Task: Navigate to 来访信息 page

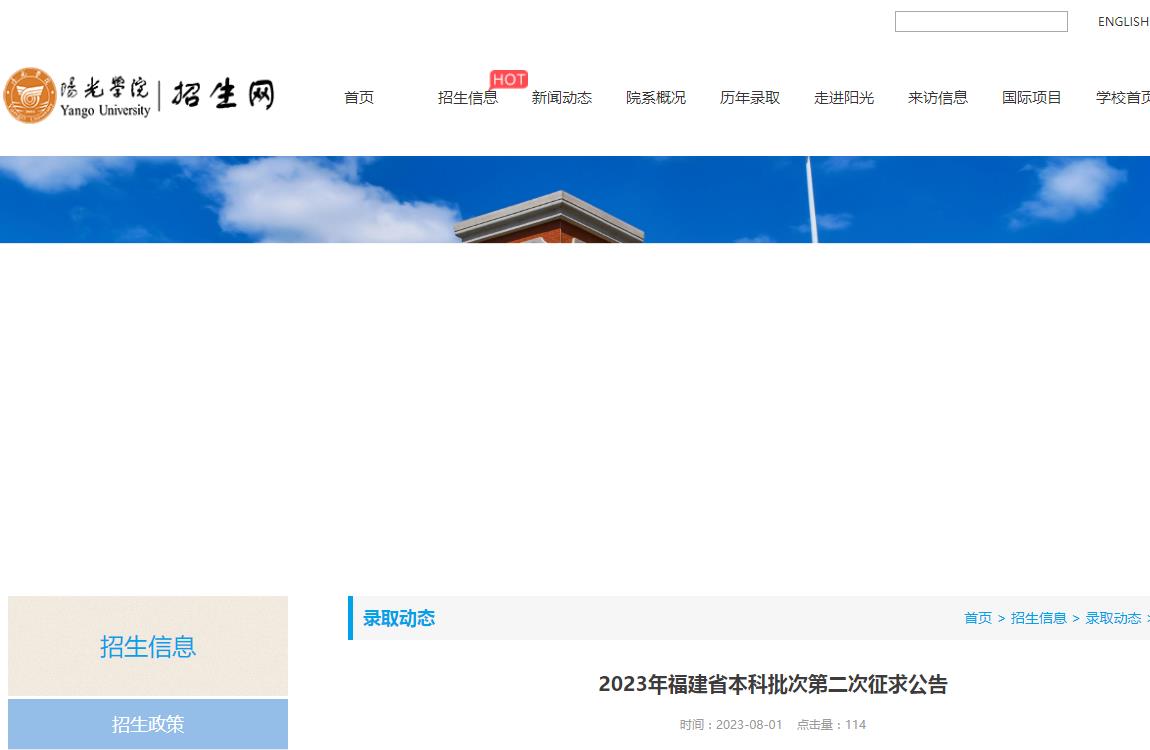Action: pos(937,98)
